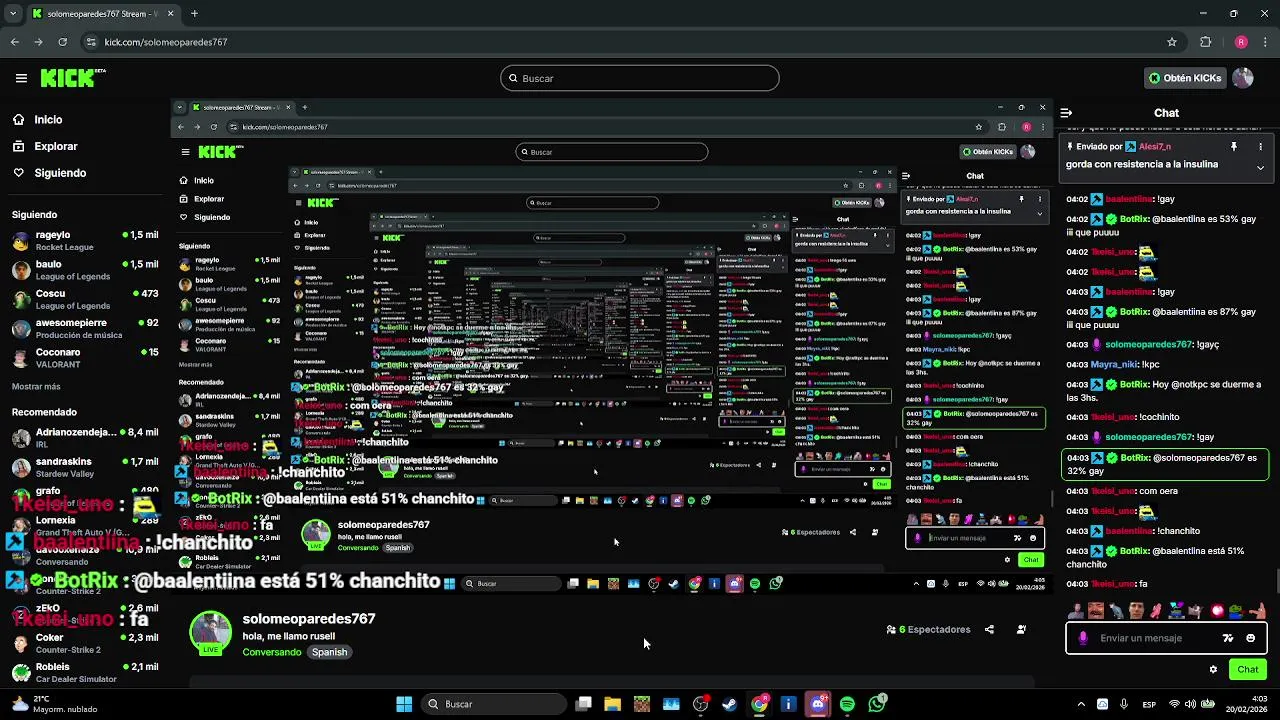Open the Siguiendo section in sidebar
The image size is (1280, 720).
coord(60,173)
